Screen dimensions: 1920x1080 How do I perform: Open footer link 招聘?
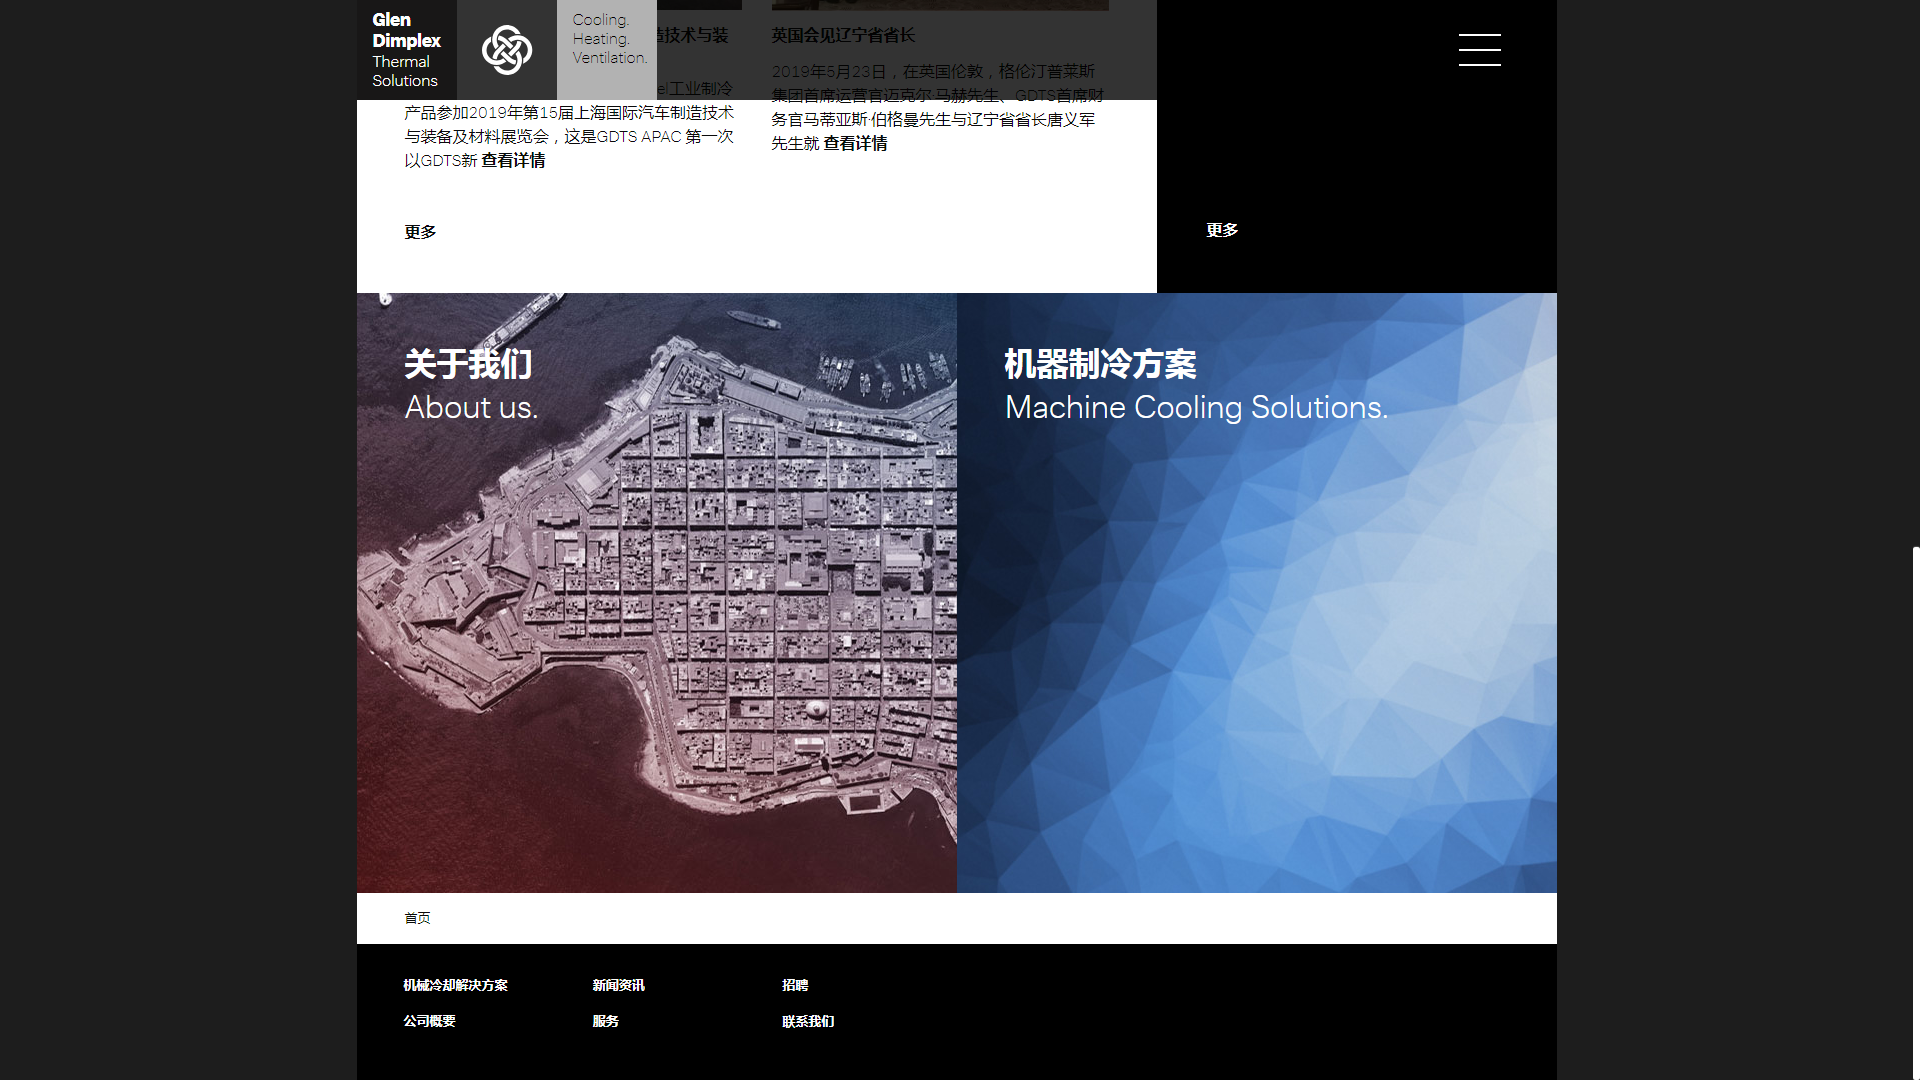795,985
